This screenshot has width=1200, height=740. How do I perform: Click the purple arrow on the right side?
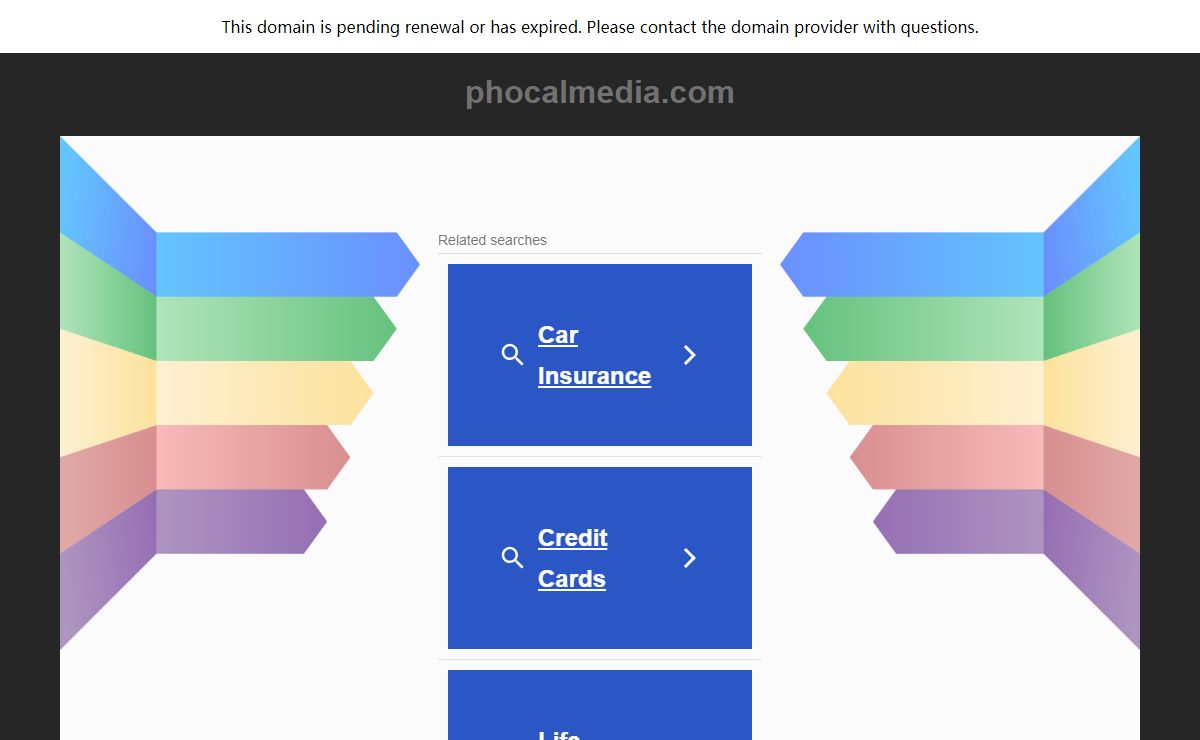click(x=959, y=521)
